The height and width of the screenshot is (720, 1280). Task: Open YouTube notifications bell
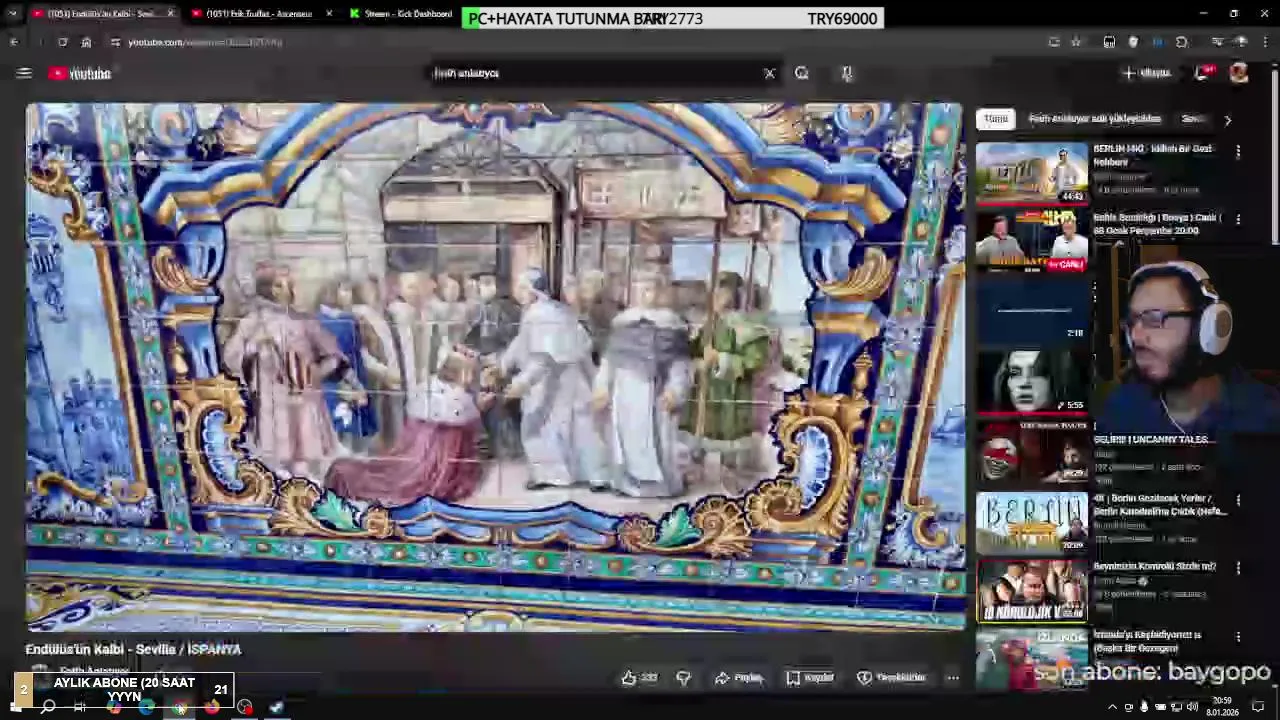coord(1204,73)
